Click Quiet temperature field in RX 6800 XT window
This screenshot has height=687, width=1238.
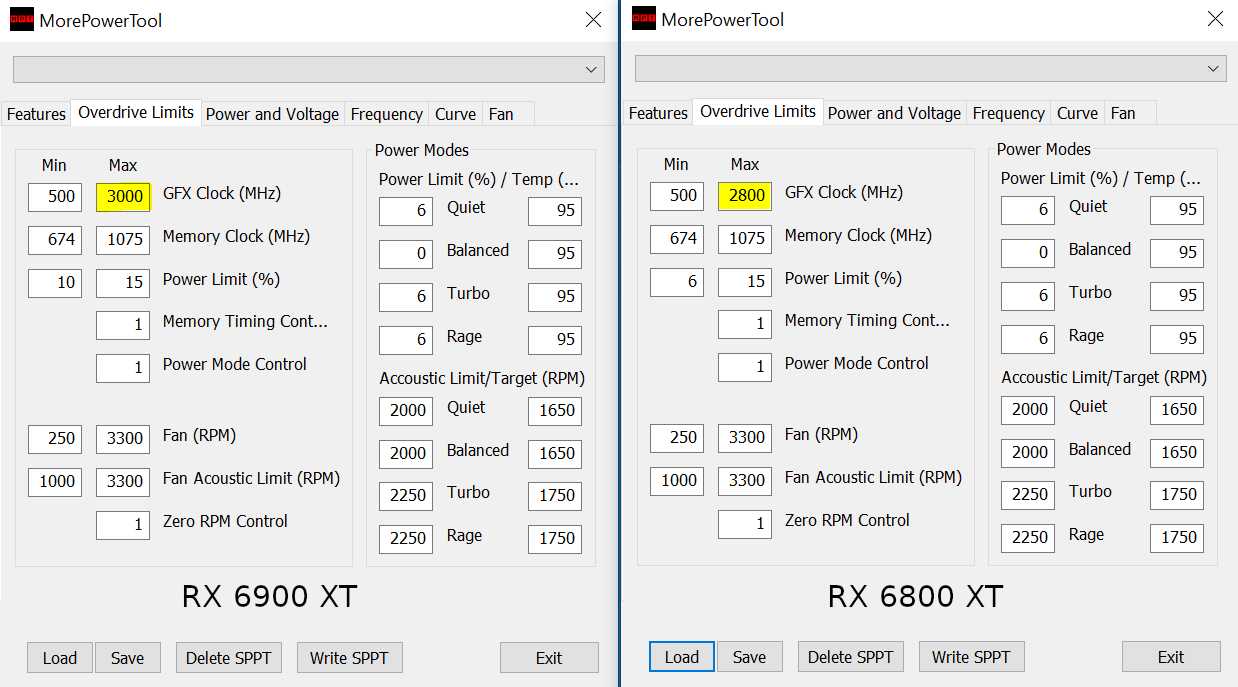(x=1177, y=210)
